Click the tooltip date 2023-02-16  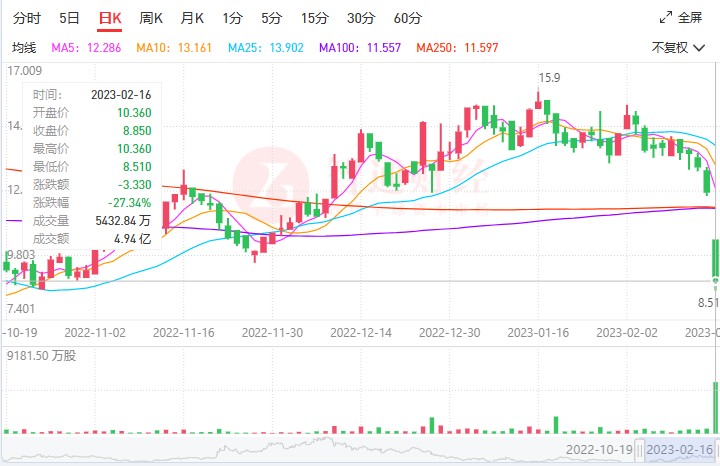(x=121, y=95)
